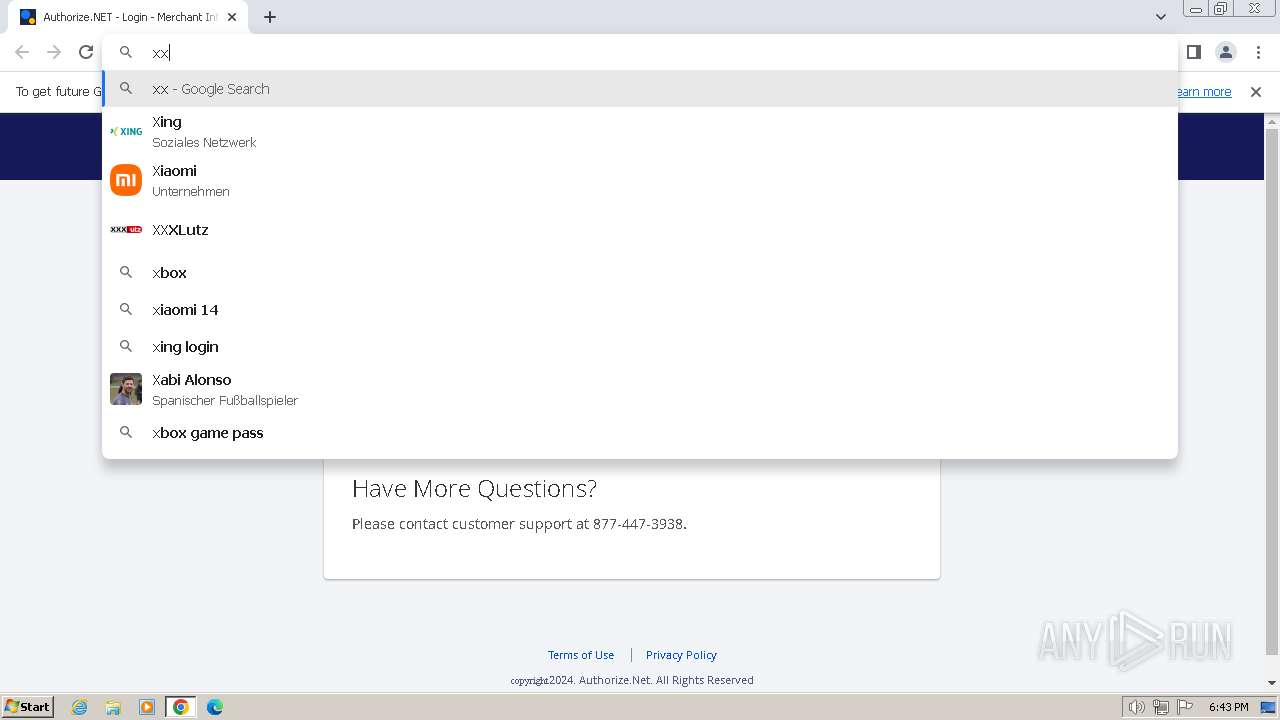Choose the 'xiaomi 14' search suggestion
1280x720 pixels.
tap(640, 310)
